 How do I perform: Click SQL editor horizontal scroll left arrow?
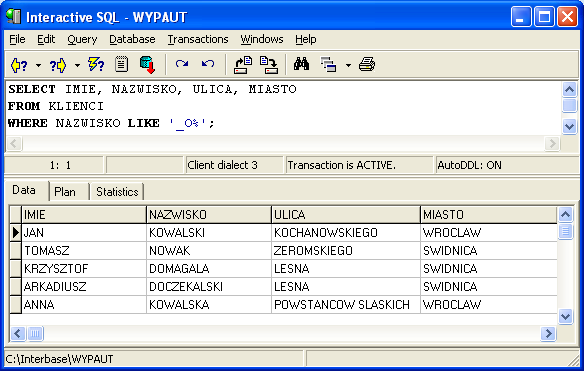pos(15,143)
